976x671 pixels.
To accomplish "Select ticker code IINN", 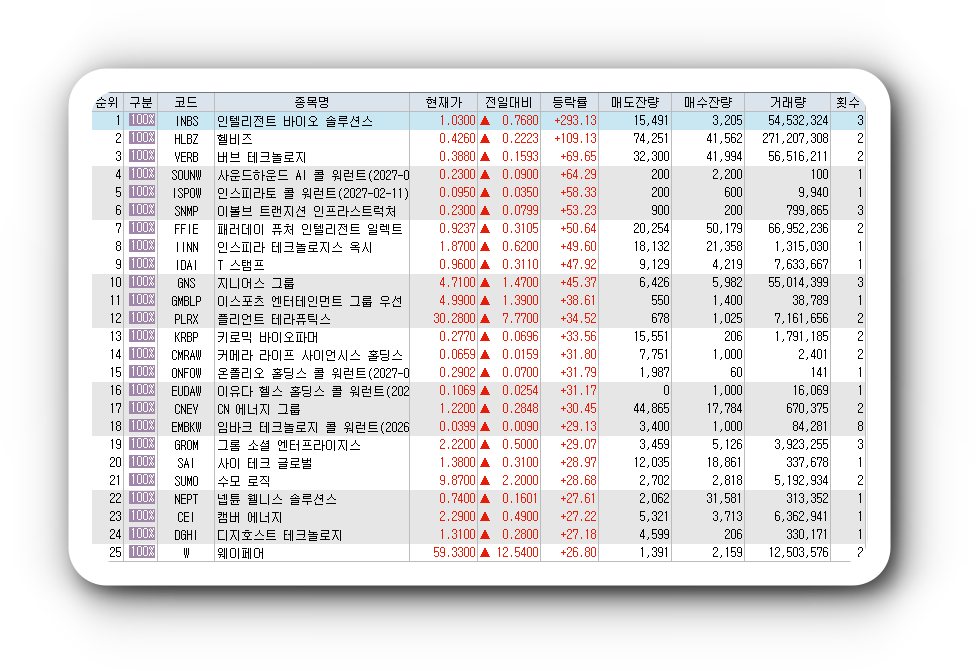I will point(186,247).
